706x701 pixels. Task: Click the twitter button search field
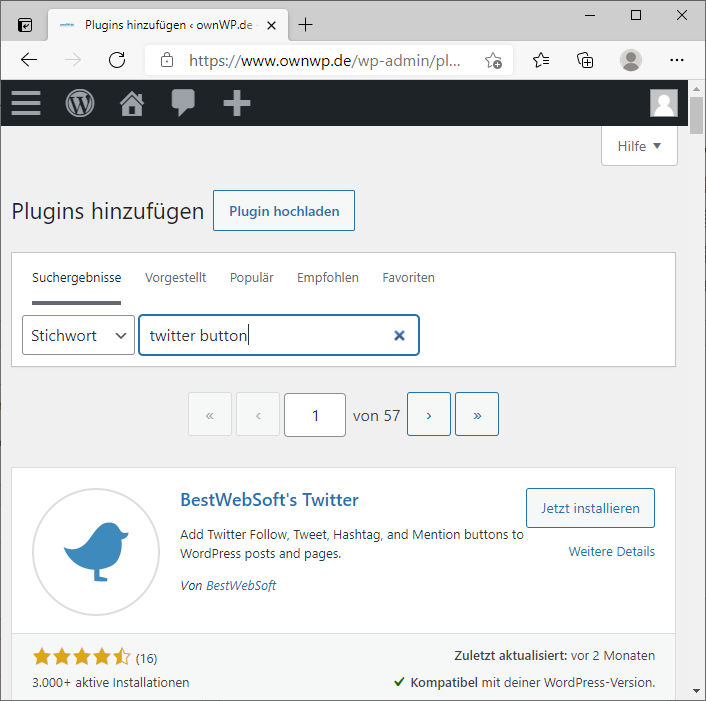[x=279, y=335]
